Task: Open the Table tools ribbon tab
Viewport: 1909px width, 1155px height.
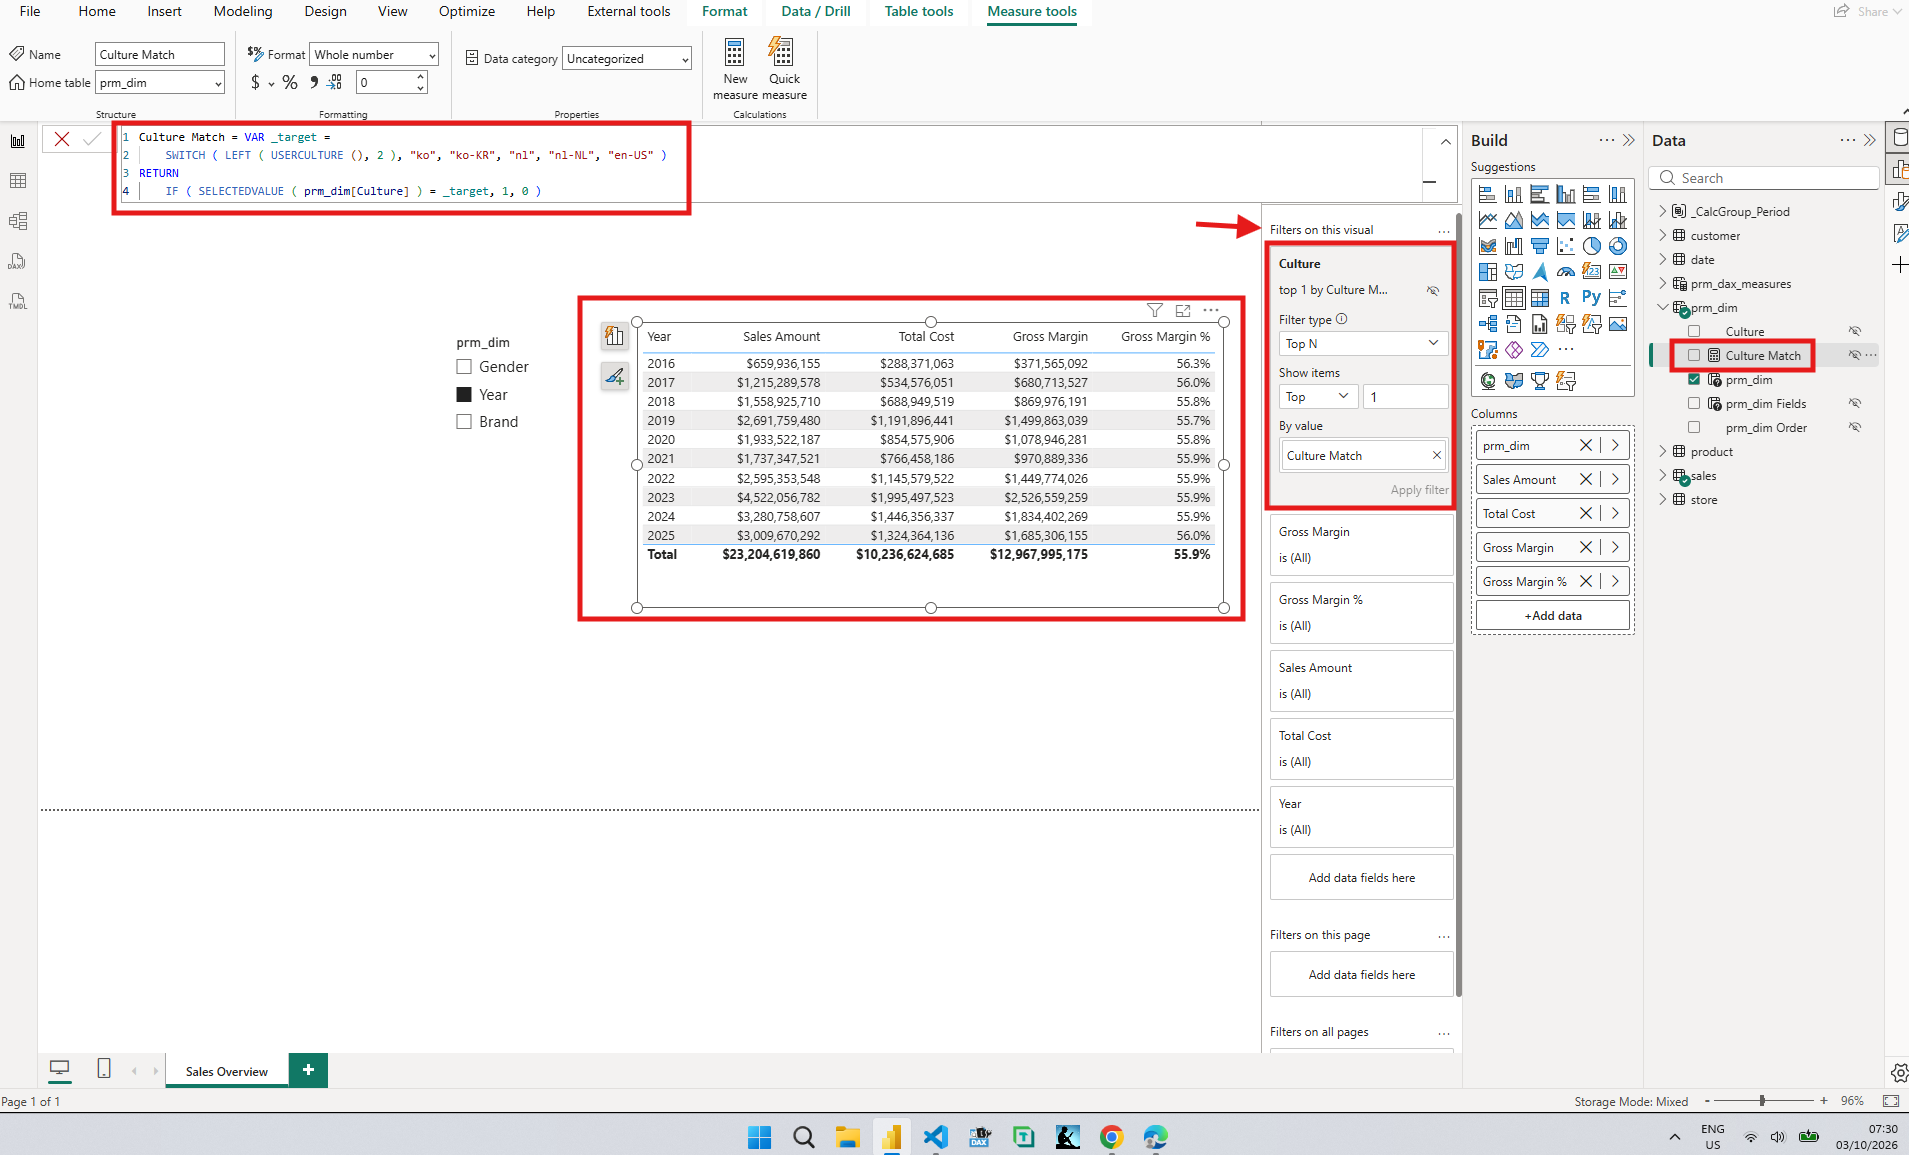Action: point(919,11)
